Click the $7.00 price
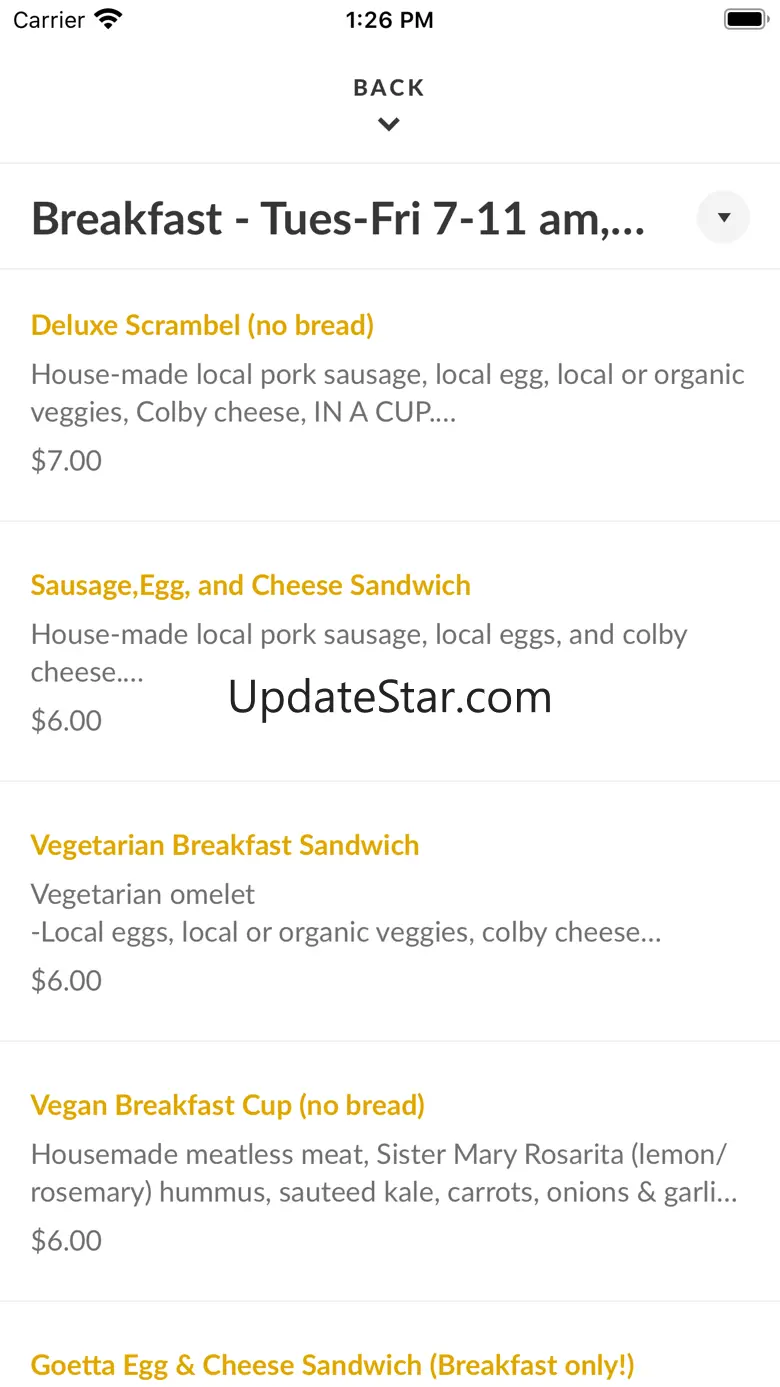This screenshot has height=1387, width=780. click(x=66, y=460)
